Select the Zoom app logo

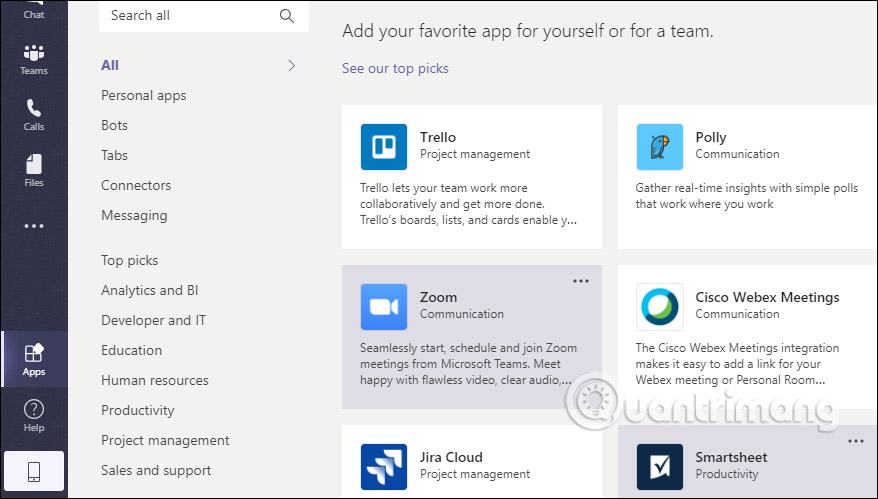tap(384, 306)
